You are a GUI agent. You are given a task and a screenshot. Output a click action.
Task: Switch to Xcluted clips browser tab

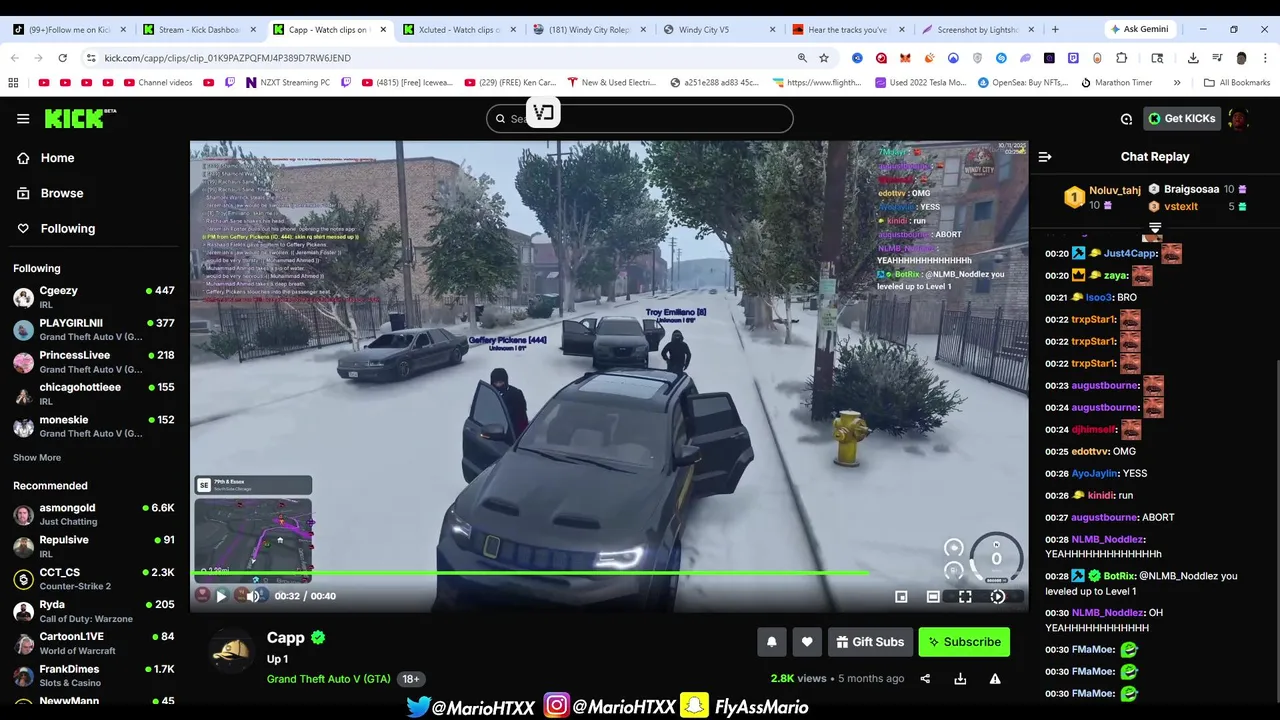point(459,30)
